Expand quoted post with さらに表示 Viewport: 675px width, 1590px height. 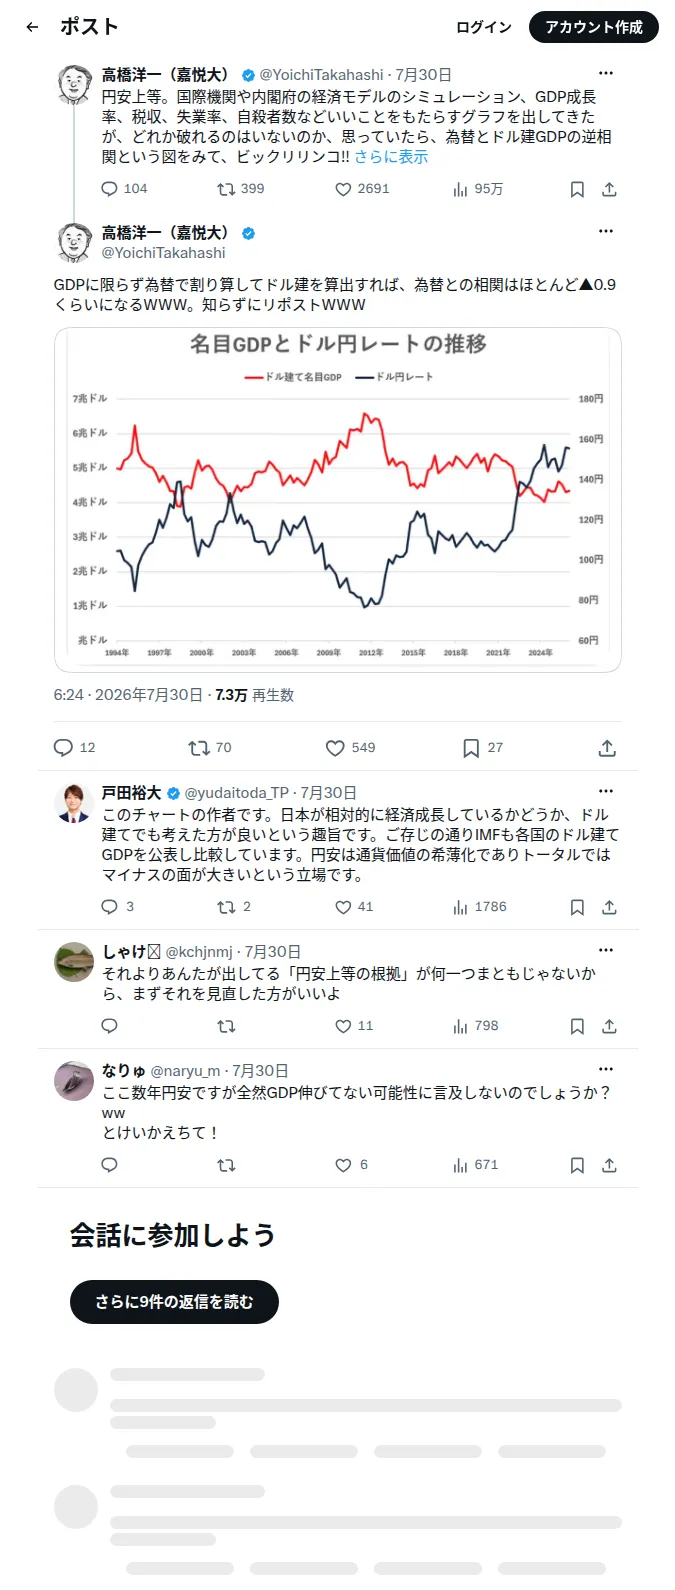(391, 157)
